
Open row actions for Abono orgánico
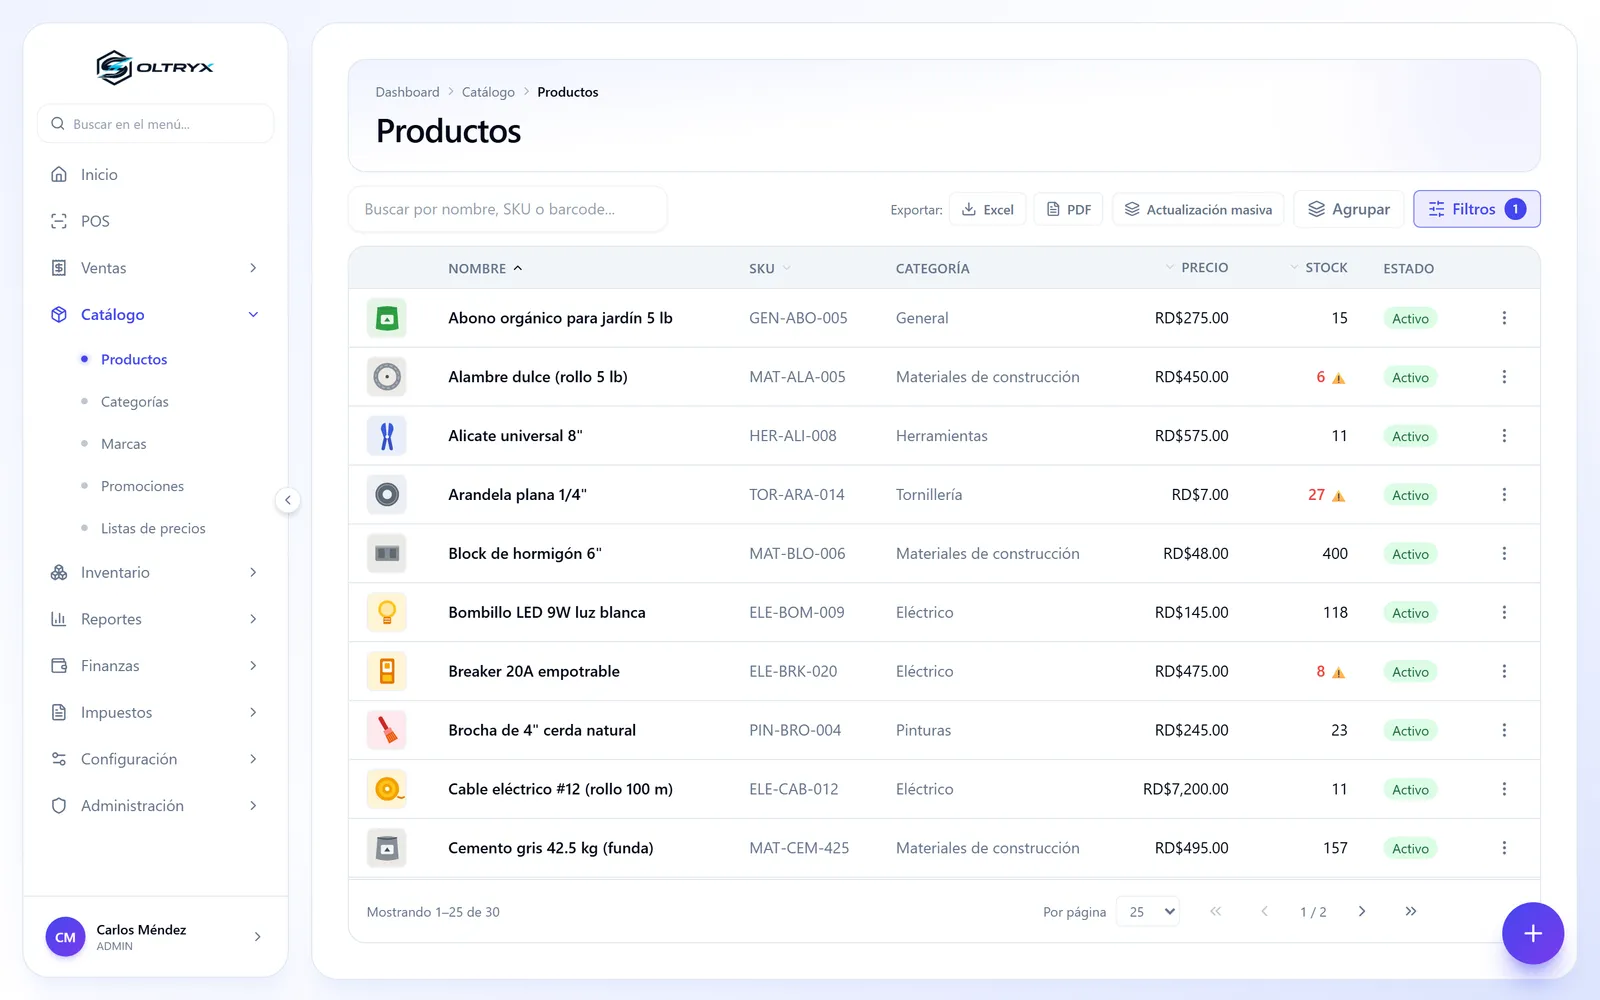tap(1504, 318)
